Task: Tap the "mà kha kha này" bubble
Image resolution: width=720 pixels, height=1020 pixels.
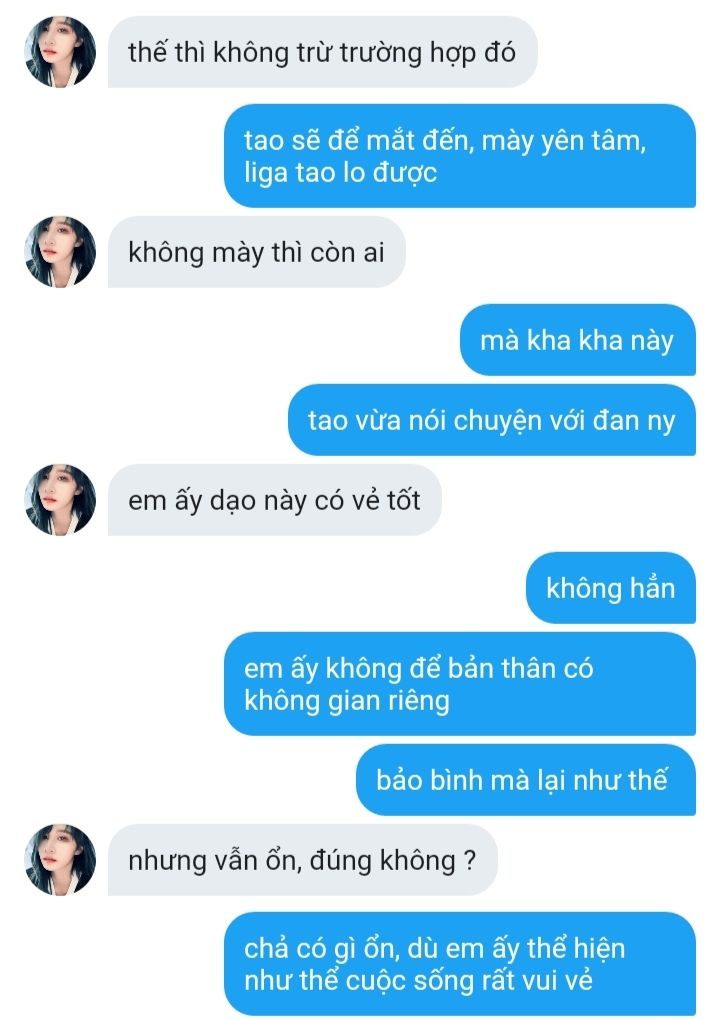Action: [578, 340]
